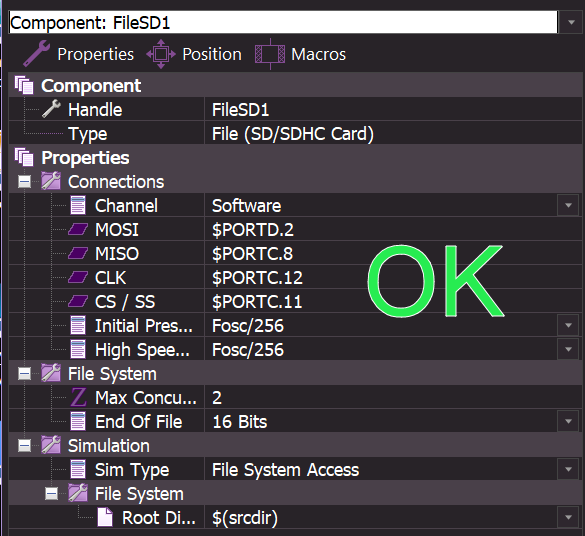Click the Position arrows icon
The width and height of the screenshot is (585, 536).
[161, 54]
